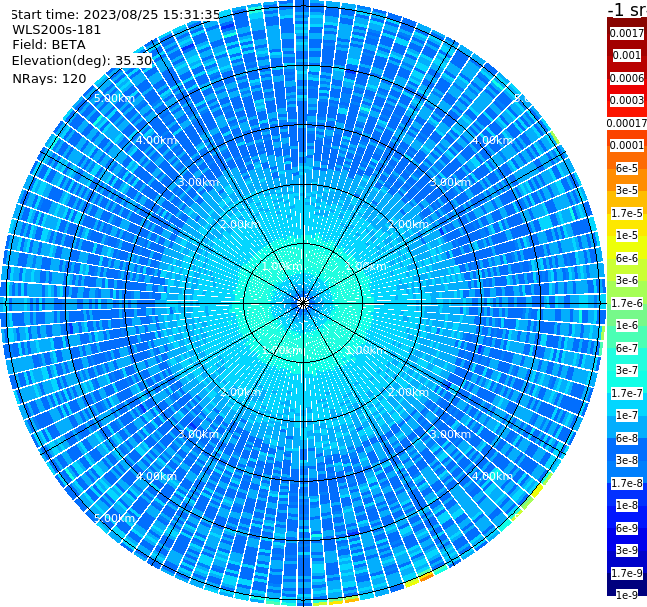Select the WLS200s-181 instrument label
This screenshot has width=647, height=607.
(57, 30)
